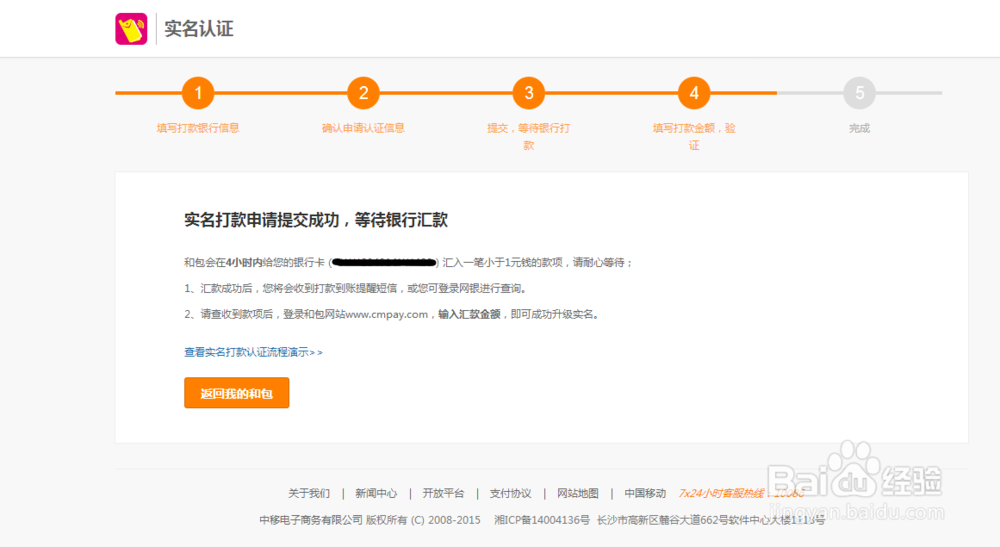Click the 湘ICP备14004136号 text
The width and height of the screenshot is (1000, 547).
tap(541, 520)
